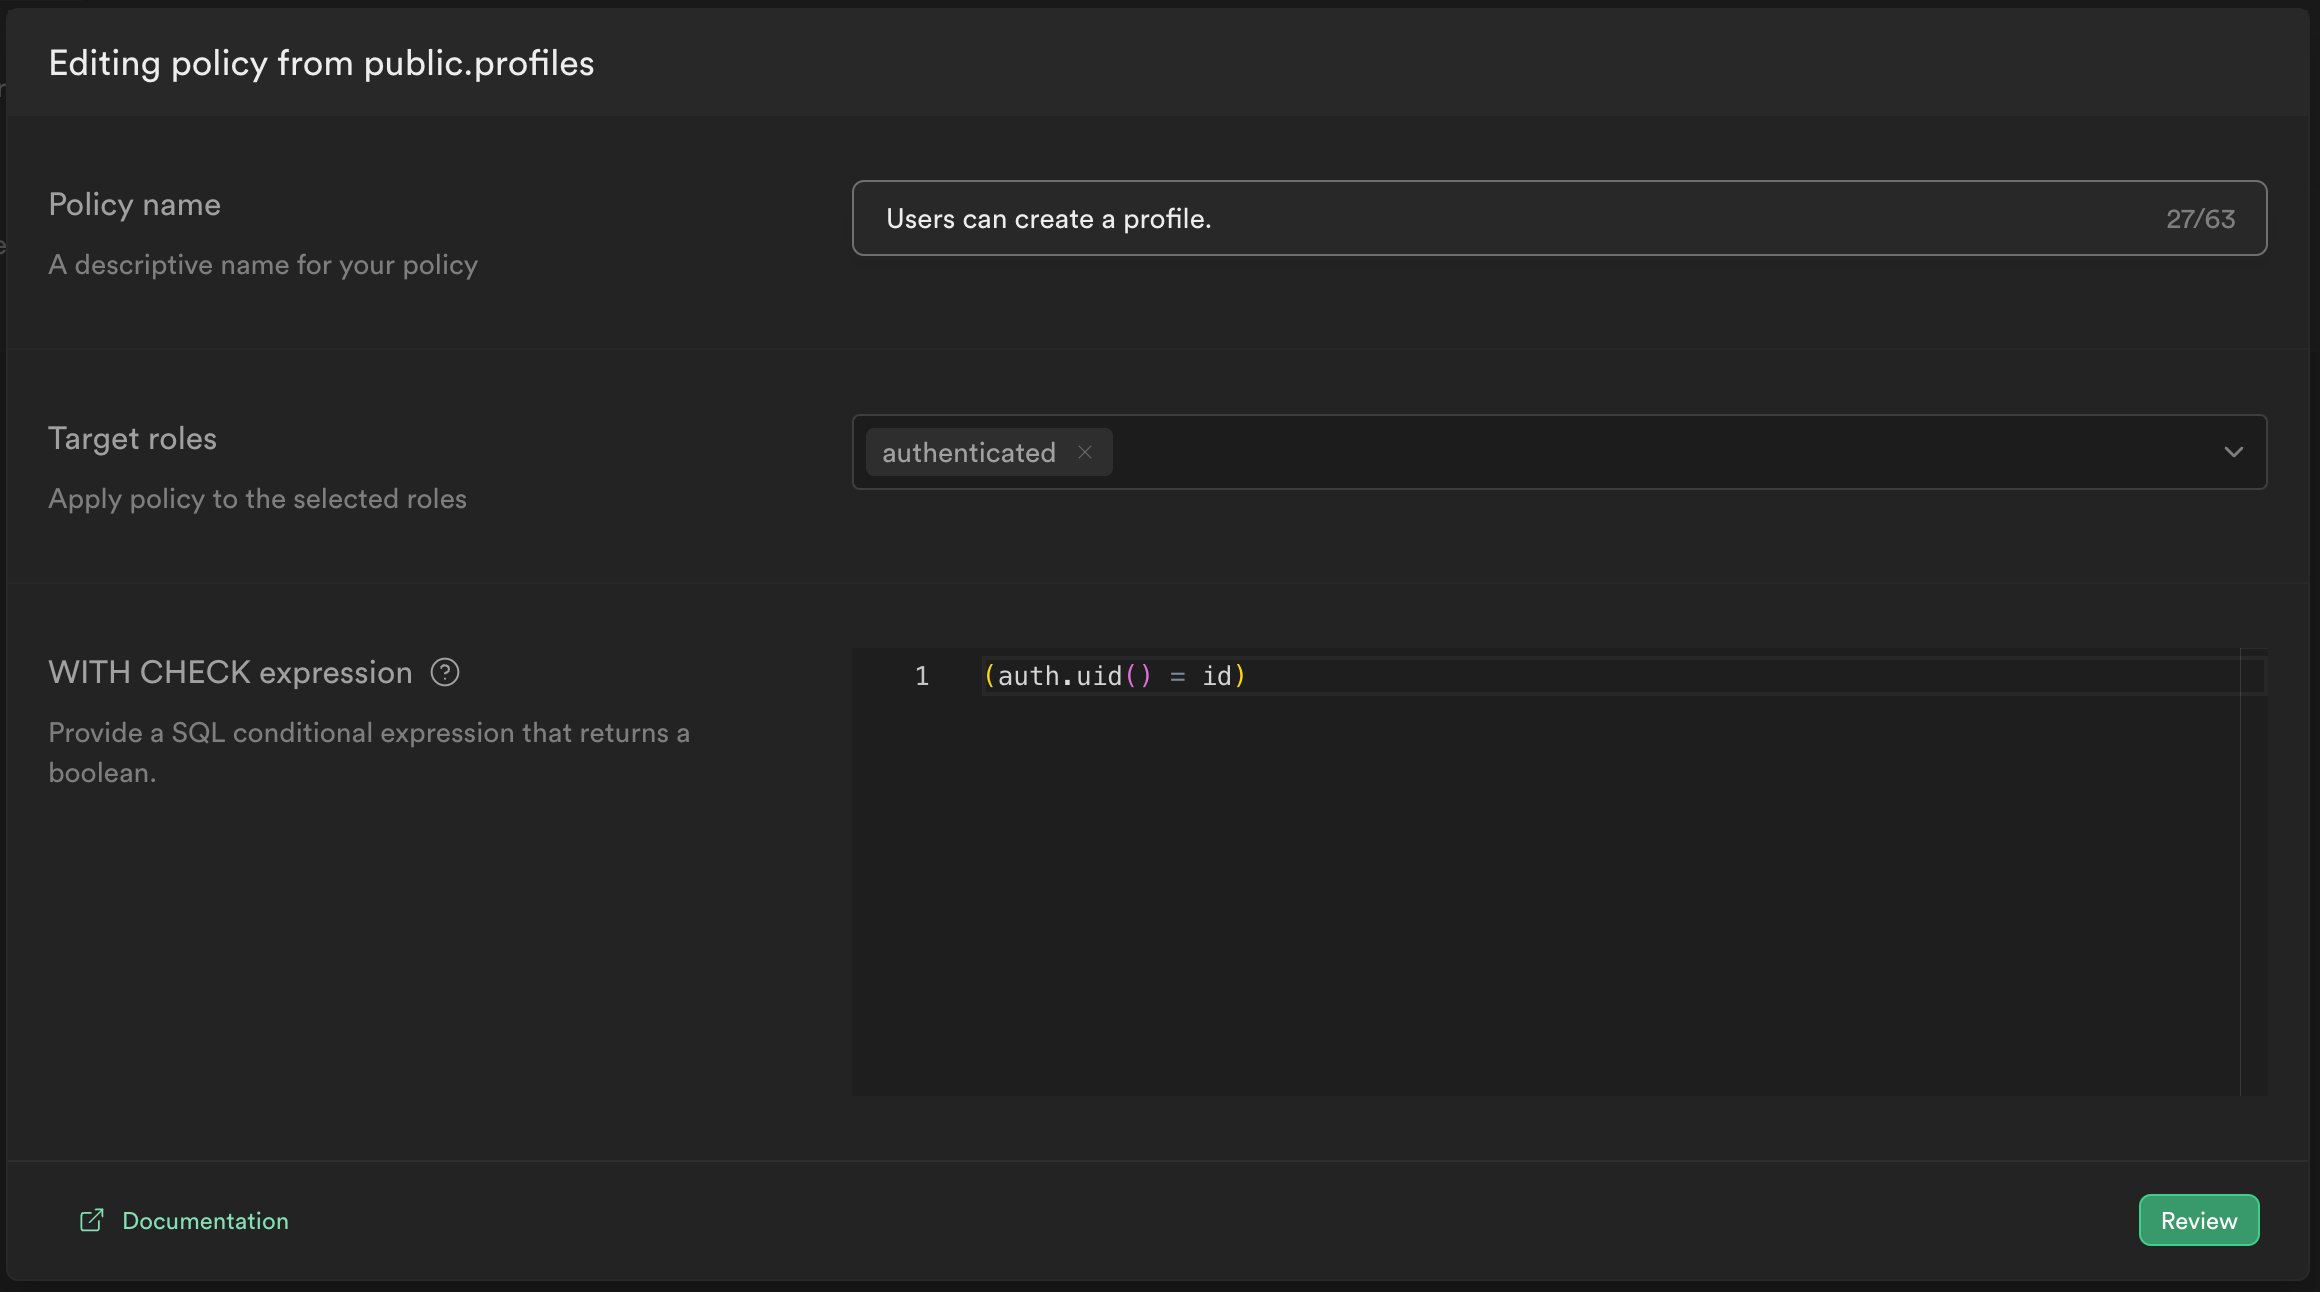Image resolution: width=2320 pixels, height=1292 pixels.
Task: Click the Documentation external-link icon
Action: (x=91, y=1220)
